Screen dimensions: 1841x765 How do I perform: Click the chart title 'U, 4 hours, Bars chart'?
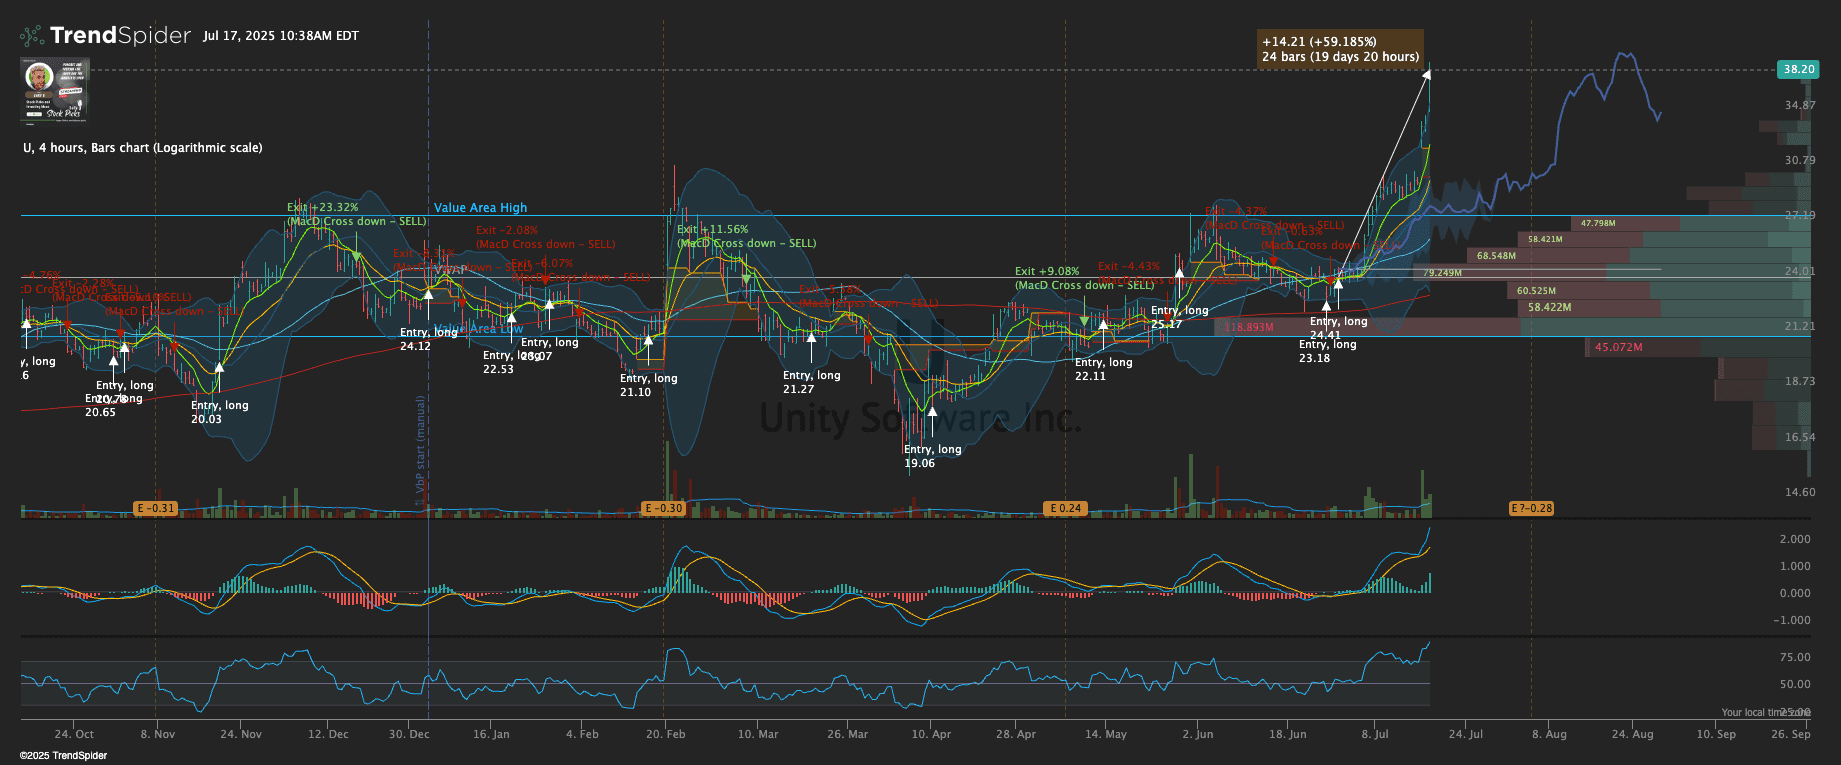tap(143, 148)
